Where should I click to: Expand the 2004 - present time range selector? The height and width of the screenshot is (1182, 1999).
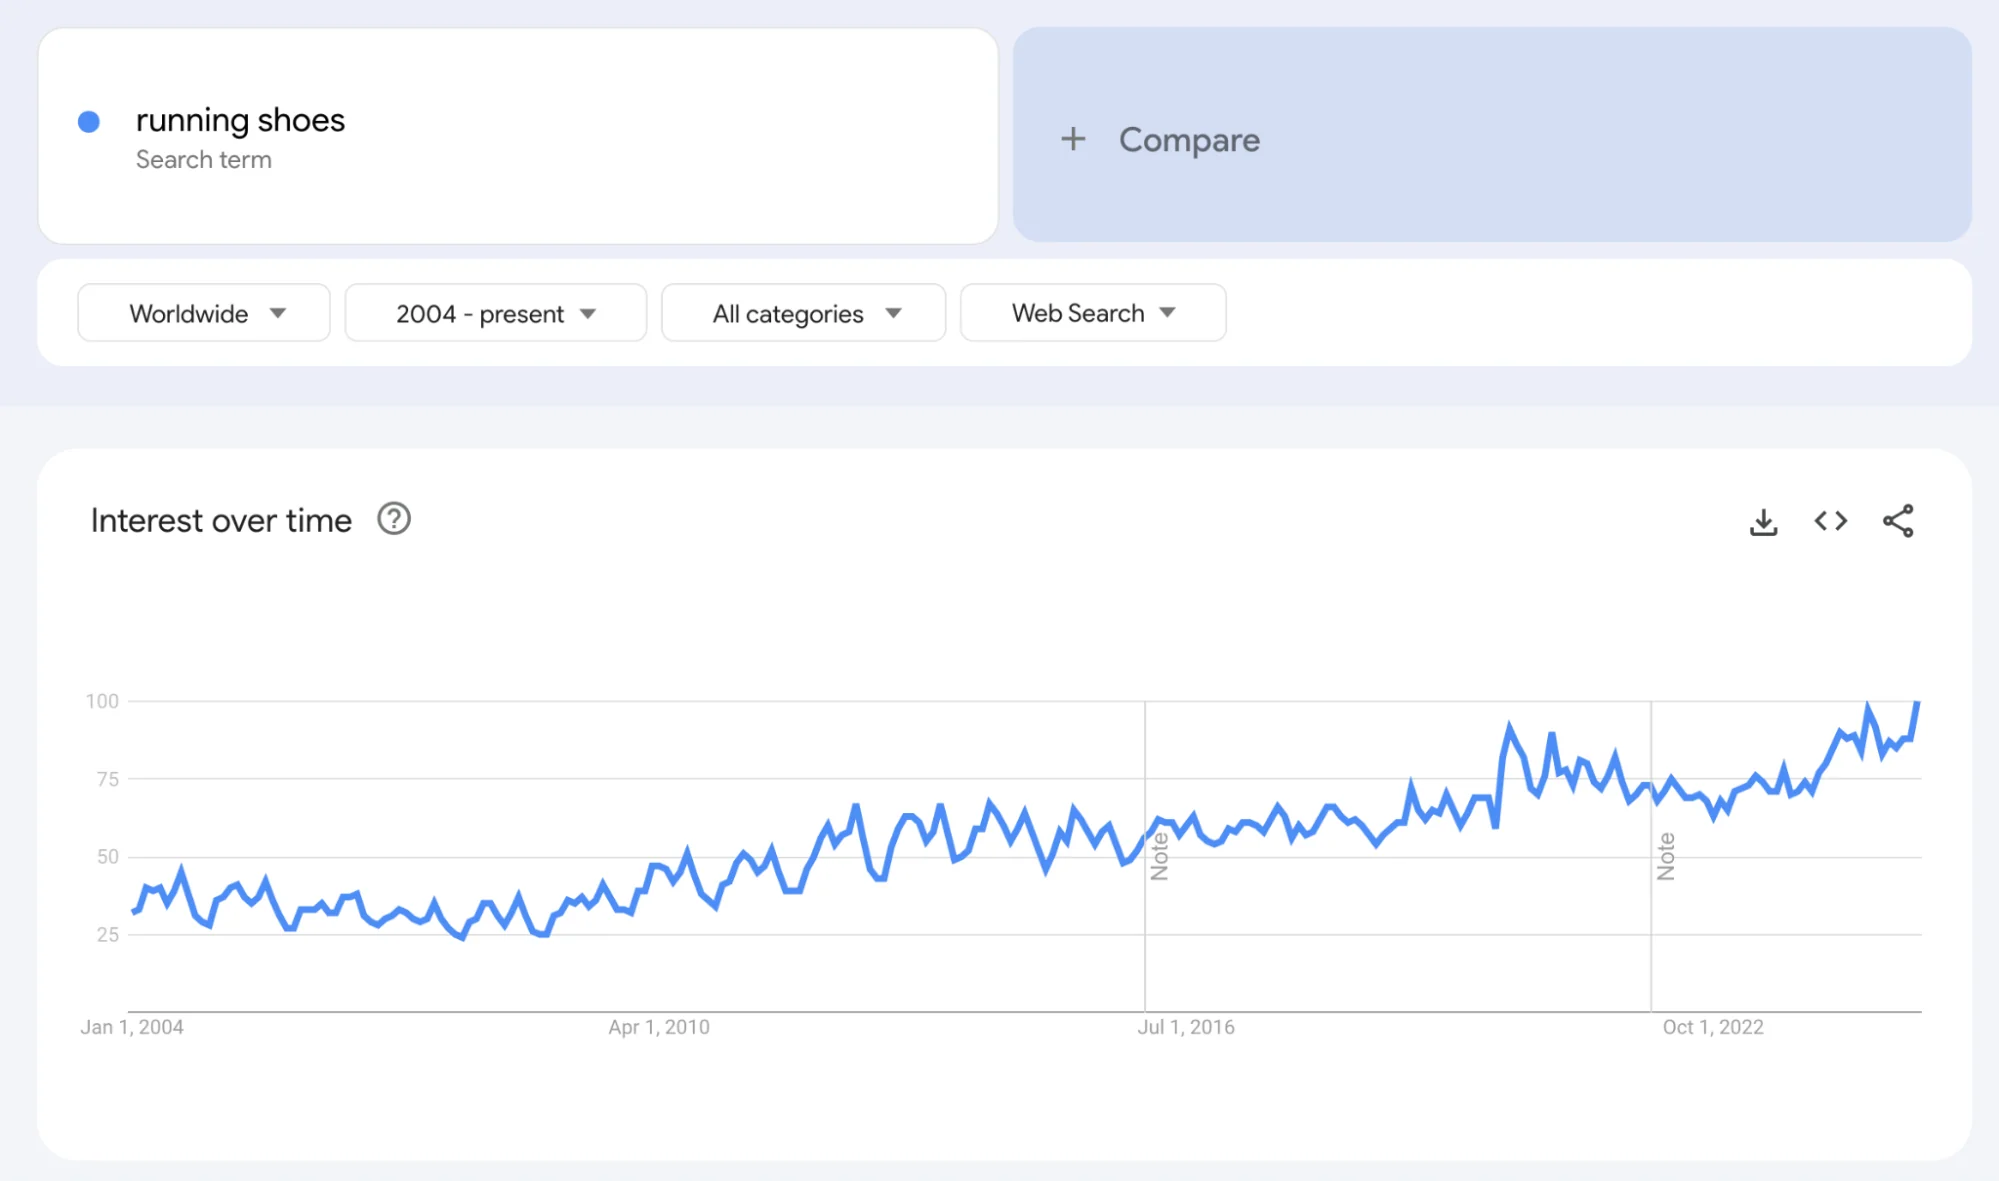pyautogui.click(x=494, y=312)
